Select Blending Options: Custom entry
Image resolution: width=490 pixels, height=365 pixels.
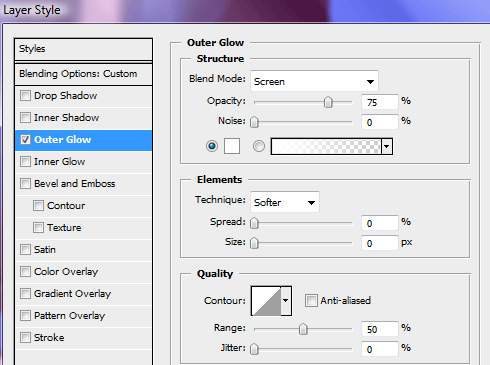83,74
